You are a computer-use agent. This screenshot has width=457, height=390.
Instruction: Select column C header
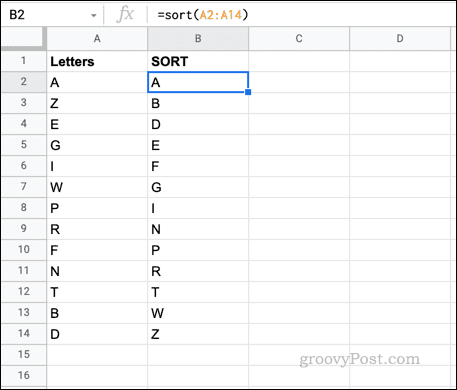pyautogui.click(x=299, y=39)
